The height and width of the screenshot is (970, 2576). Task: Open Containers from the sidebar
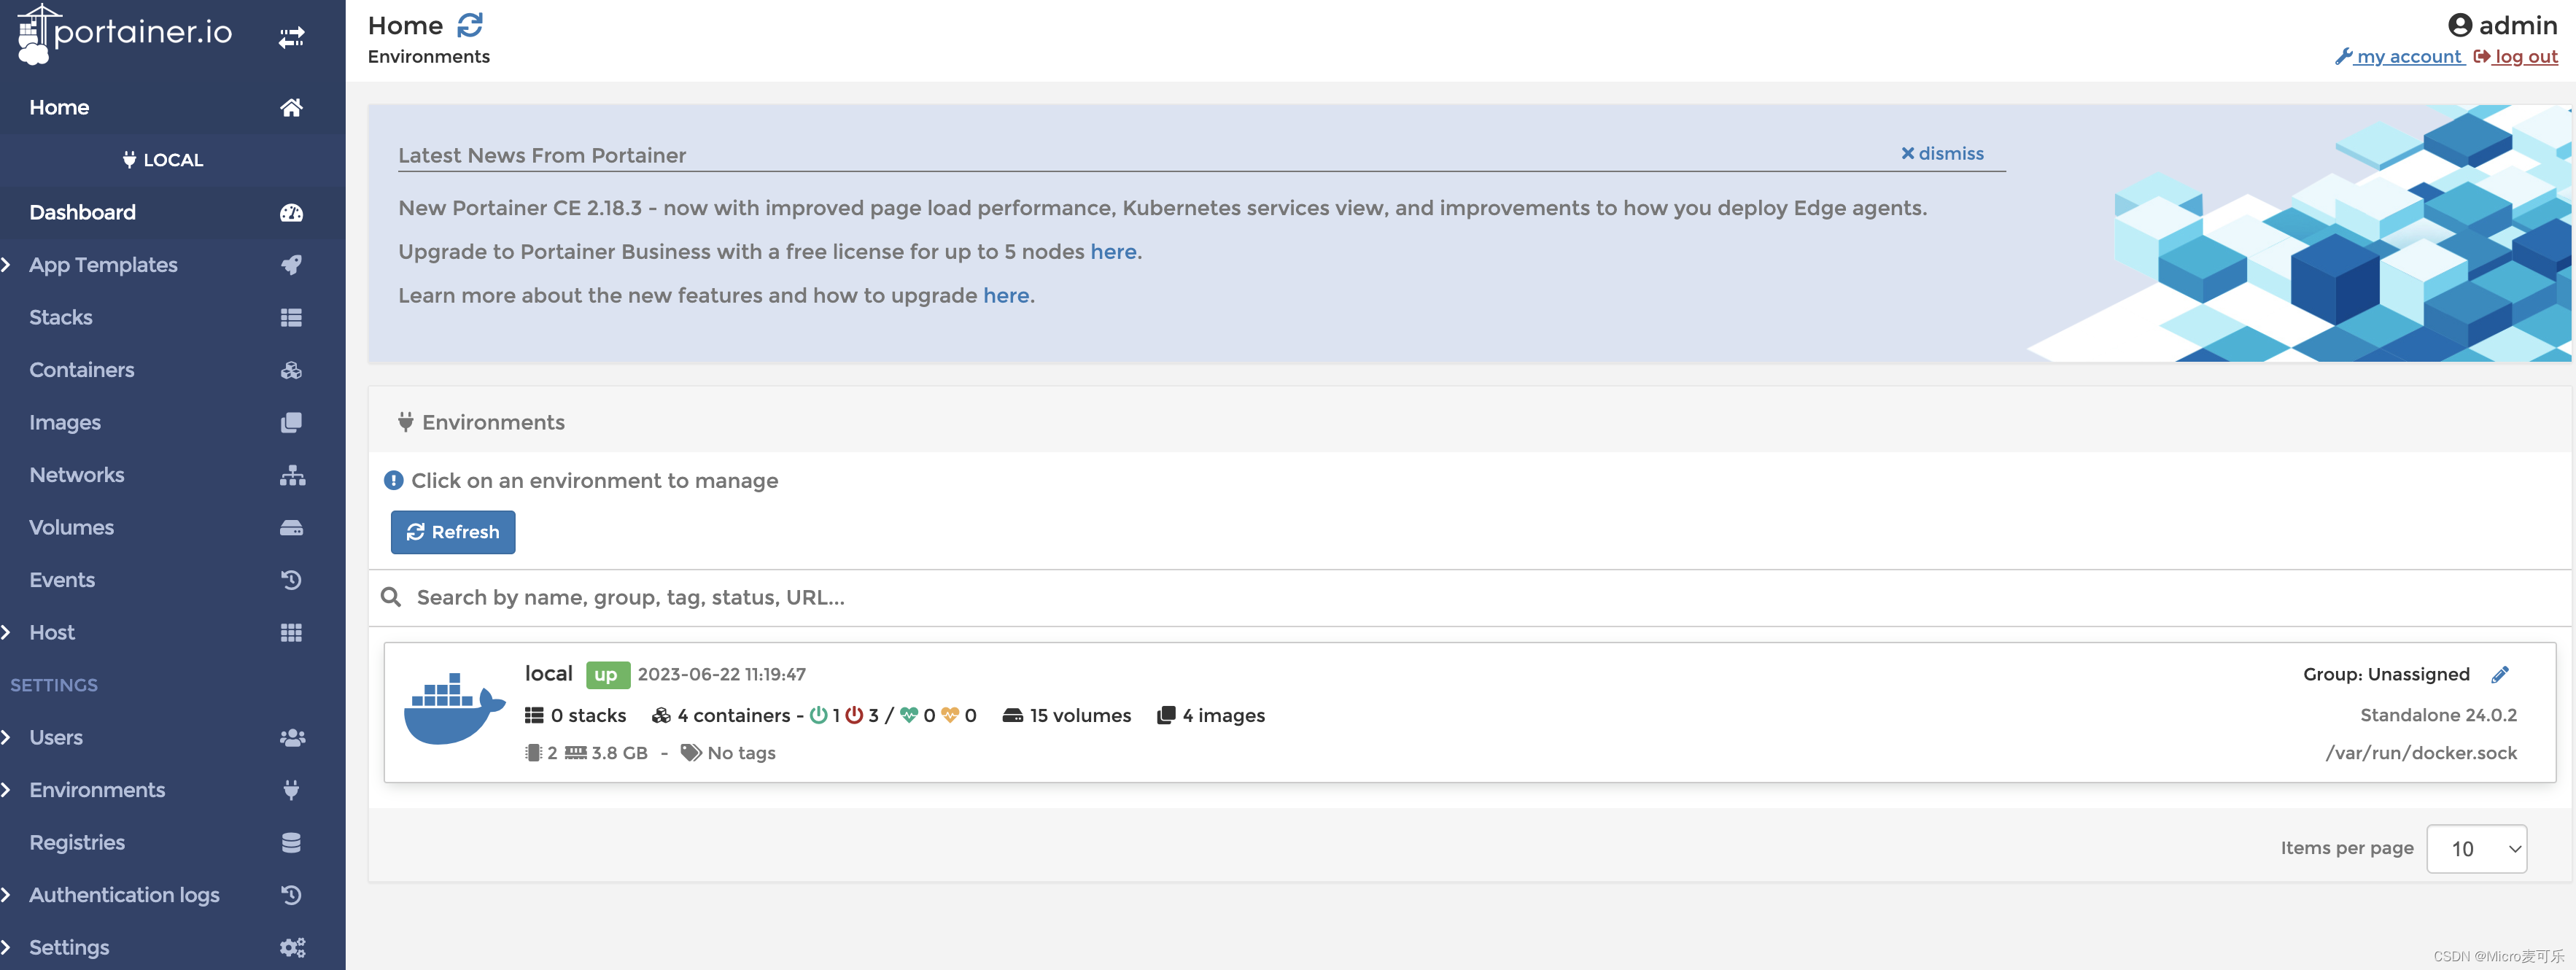[173, 370]
